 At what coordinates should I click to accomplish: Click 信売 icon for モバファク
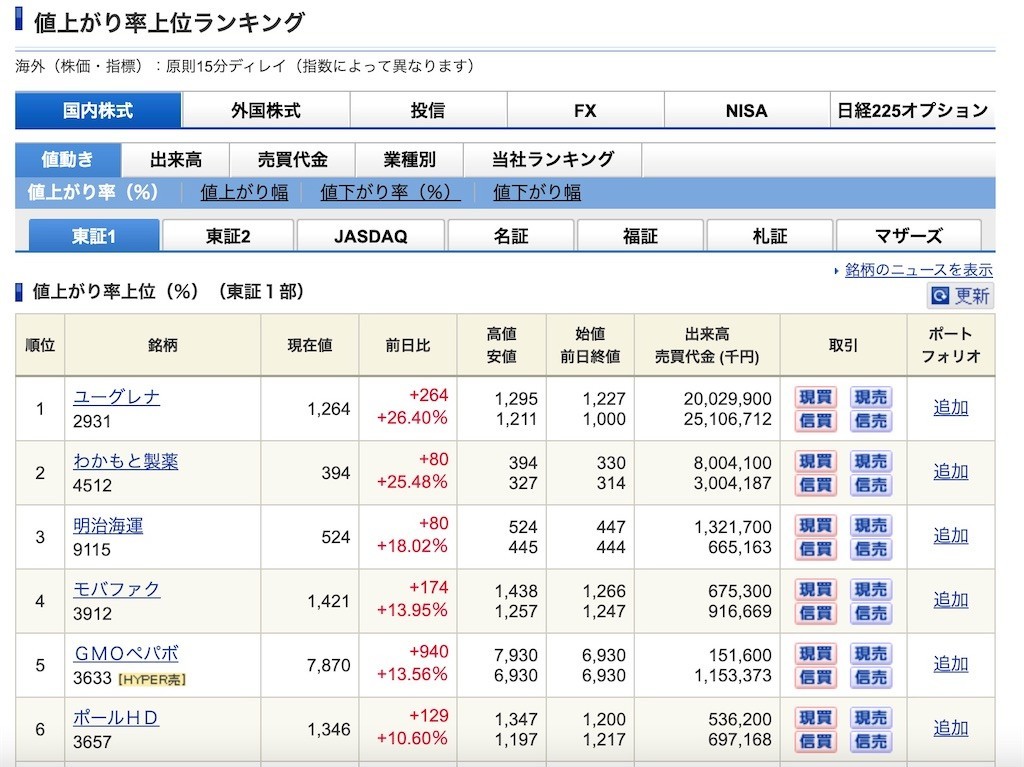pos(871,613)
